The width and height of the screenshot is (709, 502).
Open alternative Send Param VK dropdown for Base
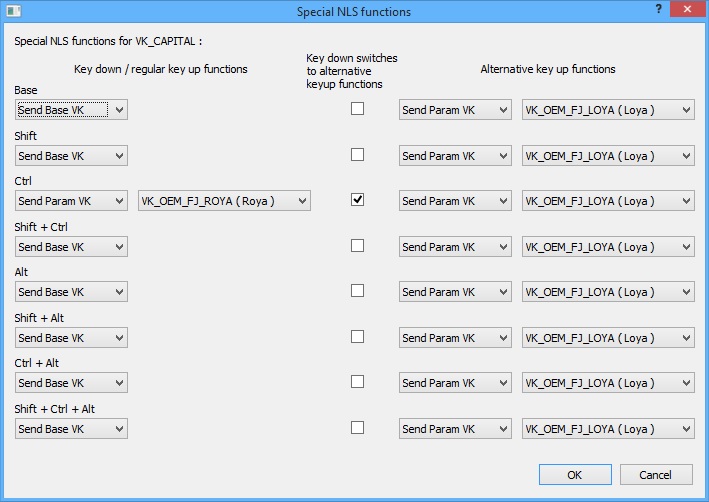point(455,110)
